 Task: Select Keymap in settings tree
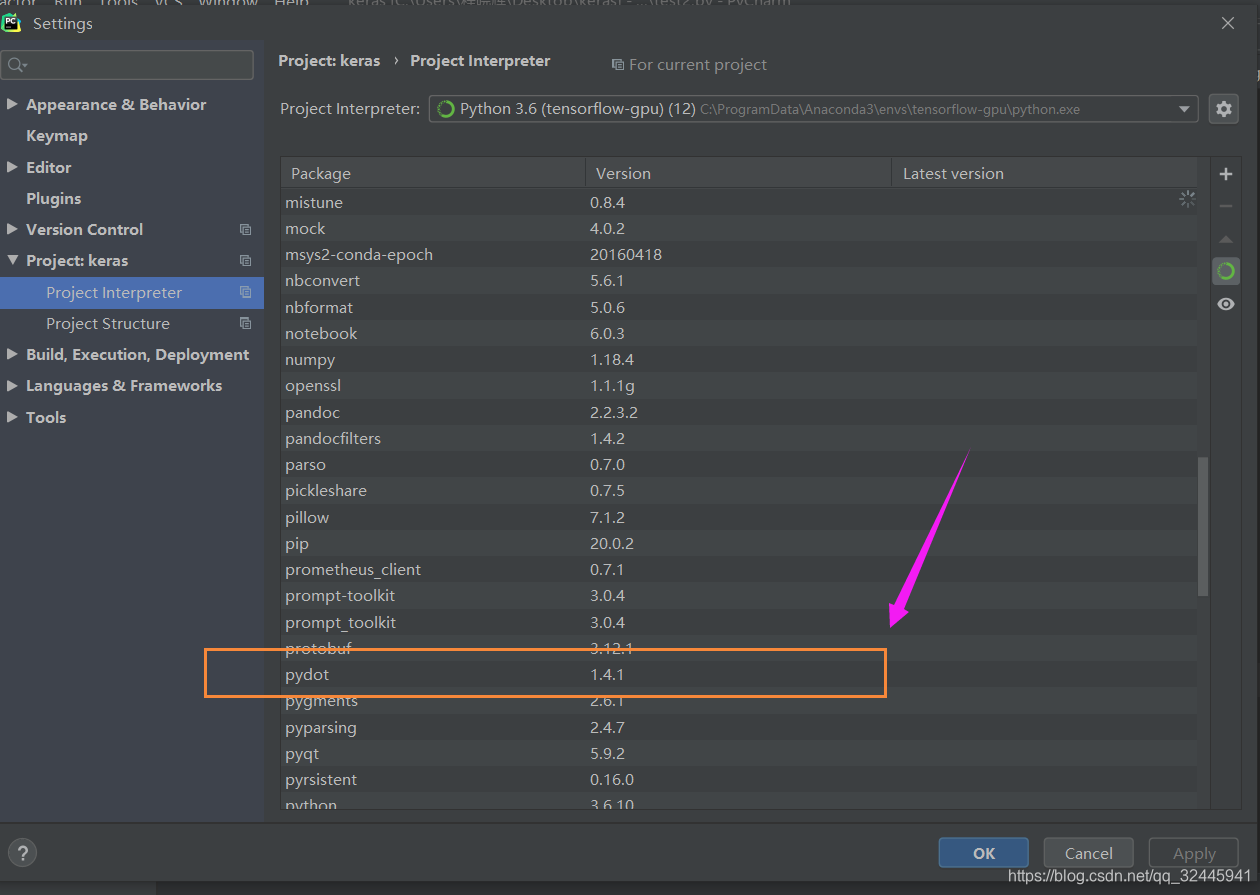(57, 136)
